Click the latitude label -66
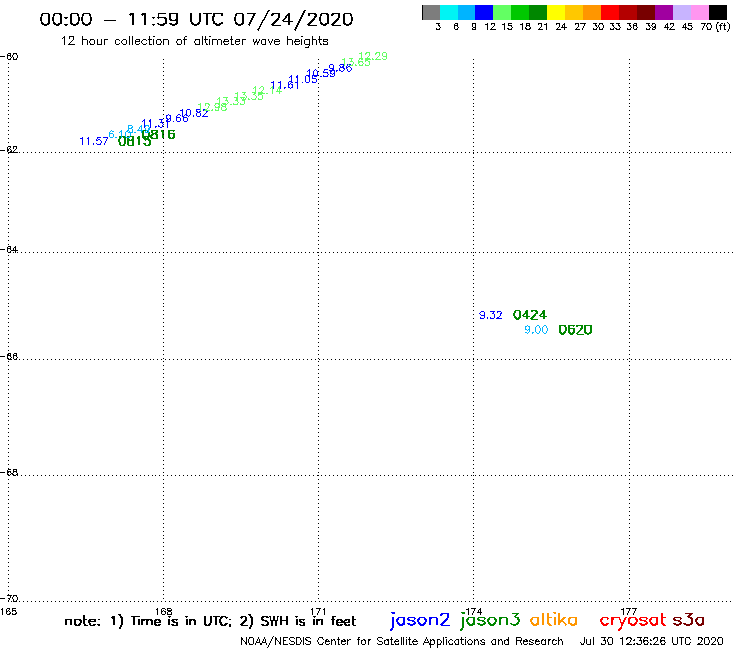Image resolution: width=740 pixels, height=650 pixels. pyautogui.click(x=9, y=356)
